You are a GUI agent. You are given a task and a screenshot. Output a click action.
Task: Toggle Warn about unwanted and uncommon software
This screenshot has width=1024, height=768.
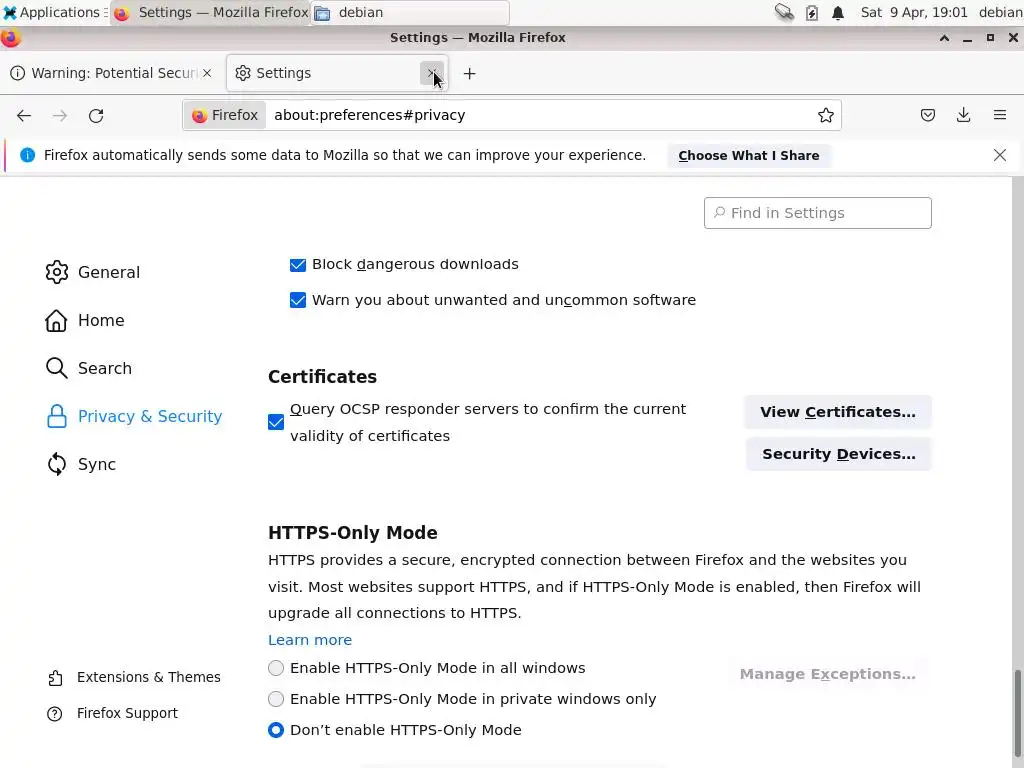tap(298, 300)
